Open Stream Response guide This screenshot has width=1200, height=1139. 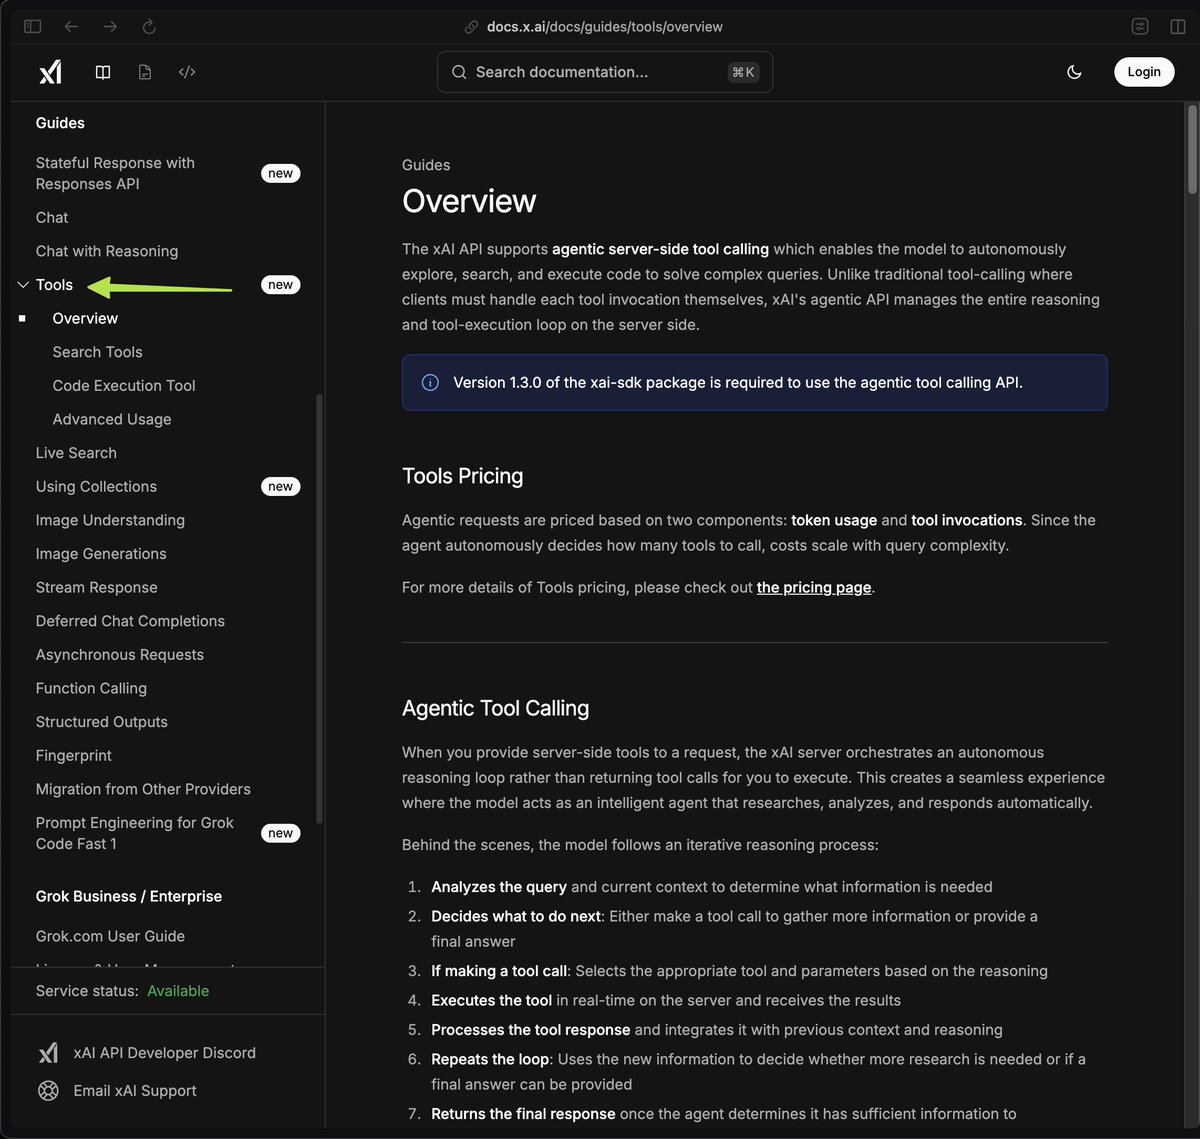(x=96, y=587)
